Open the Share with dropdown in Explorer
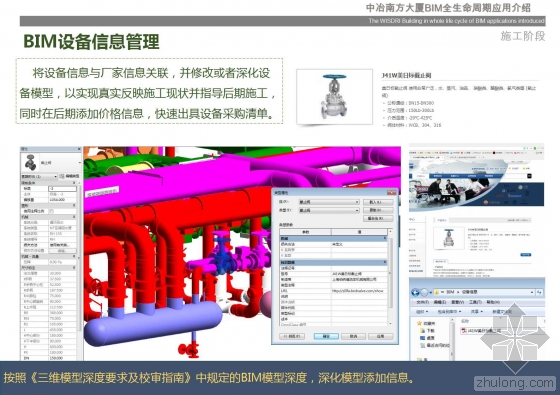The image size is (560, 395). tap(477, 312)
